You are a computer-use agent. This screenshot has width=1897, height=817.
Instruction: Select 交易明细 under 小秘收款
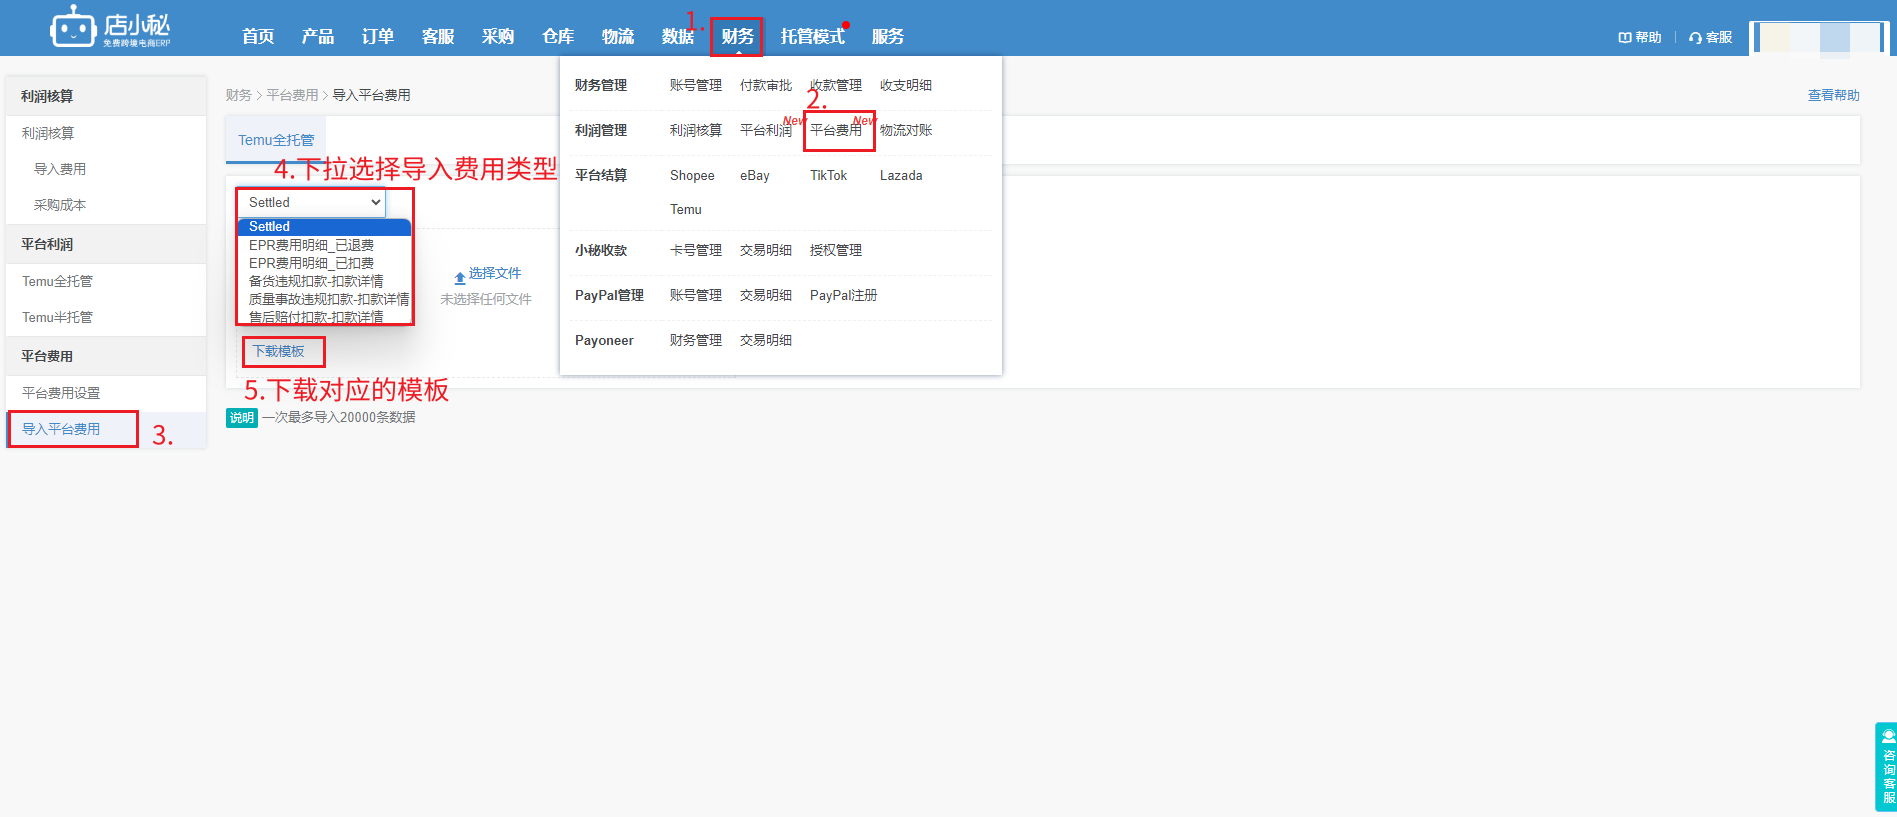766,250
